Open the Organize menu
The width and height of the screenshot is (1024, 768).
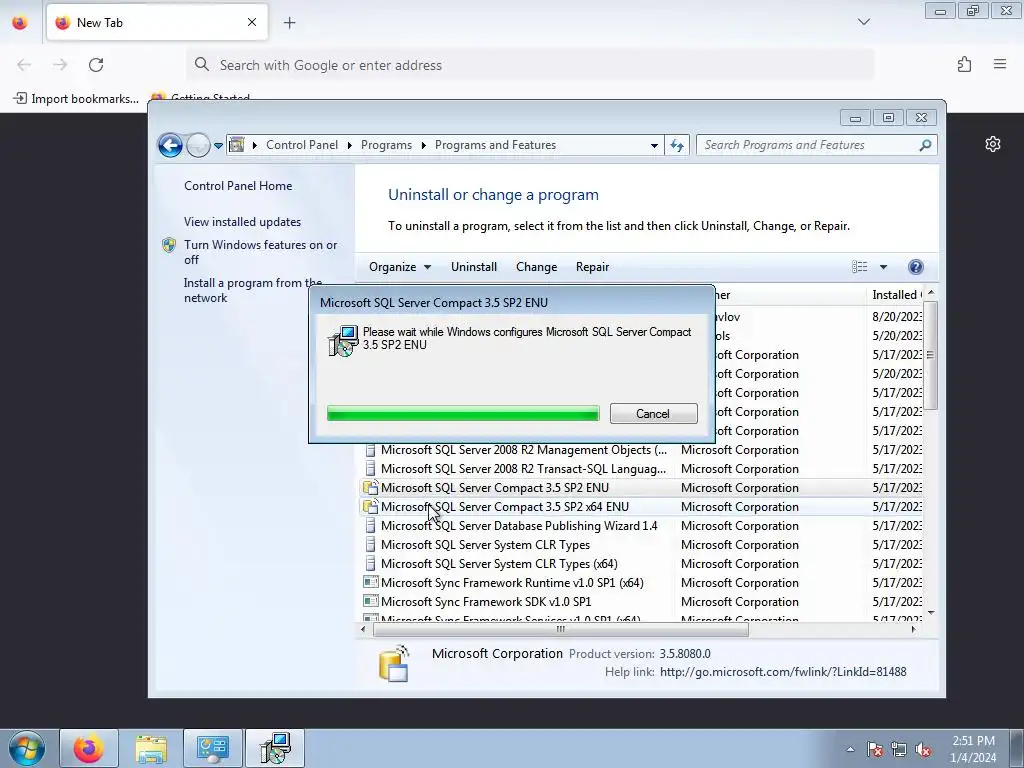click(x=400, y=266)
